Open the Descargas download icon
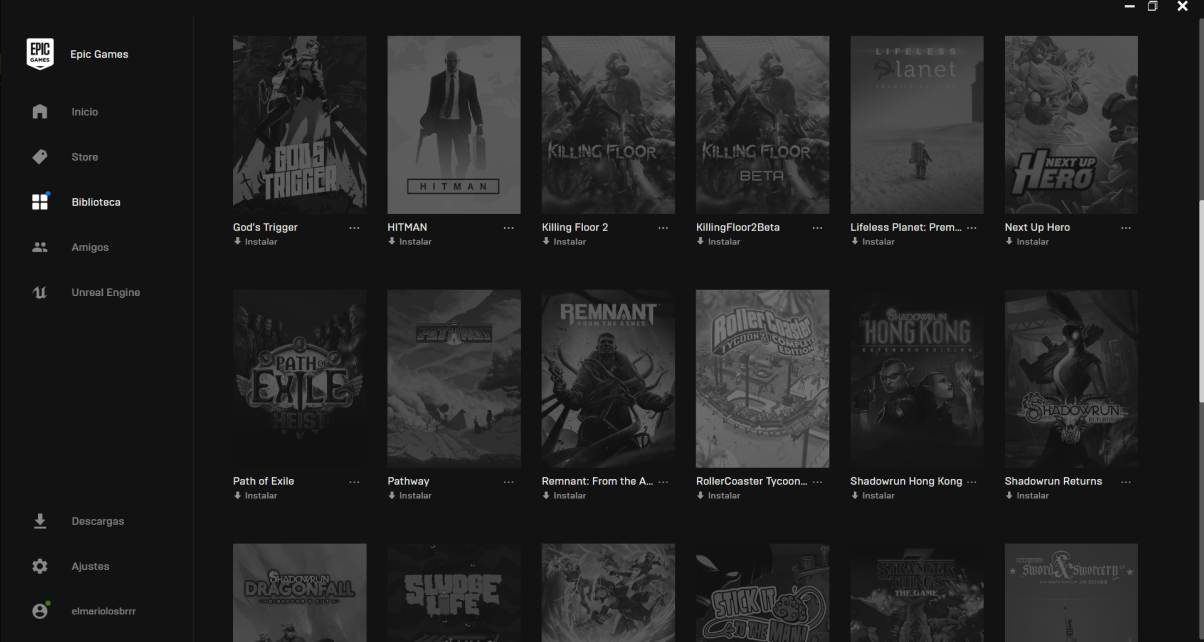 pyautogui.click(x=40, y=521)
